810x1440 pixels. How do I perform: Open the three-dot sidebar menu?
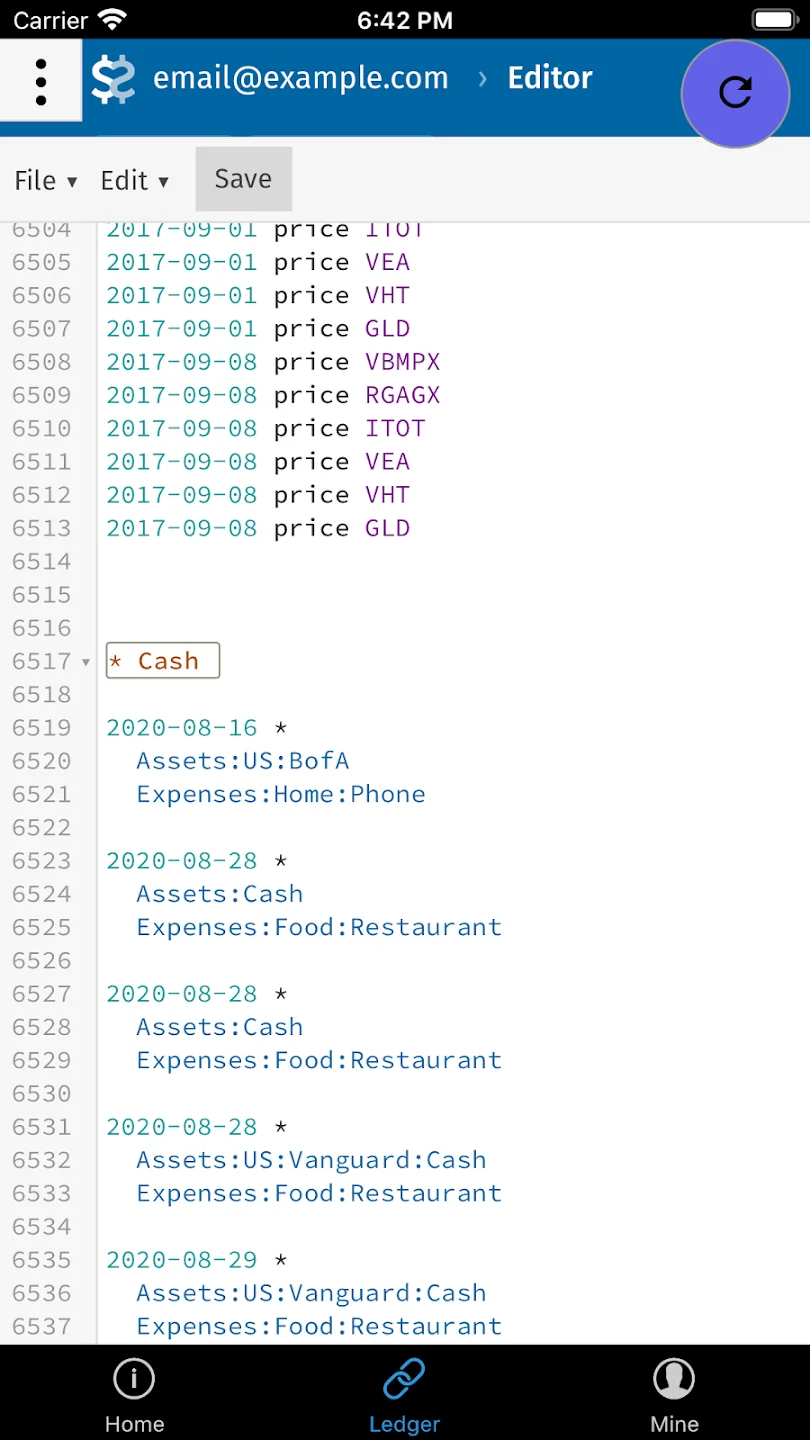40,81
